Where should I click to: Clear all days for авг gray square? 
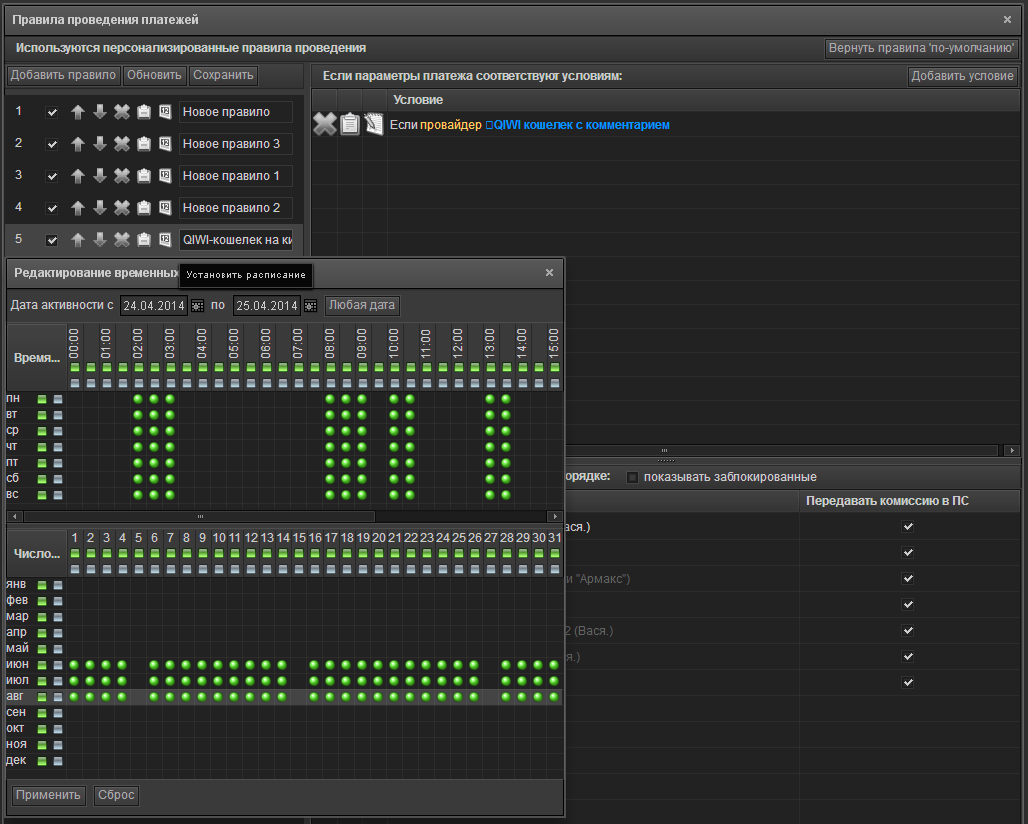coord(58,697)
